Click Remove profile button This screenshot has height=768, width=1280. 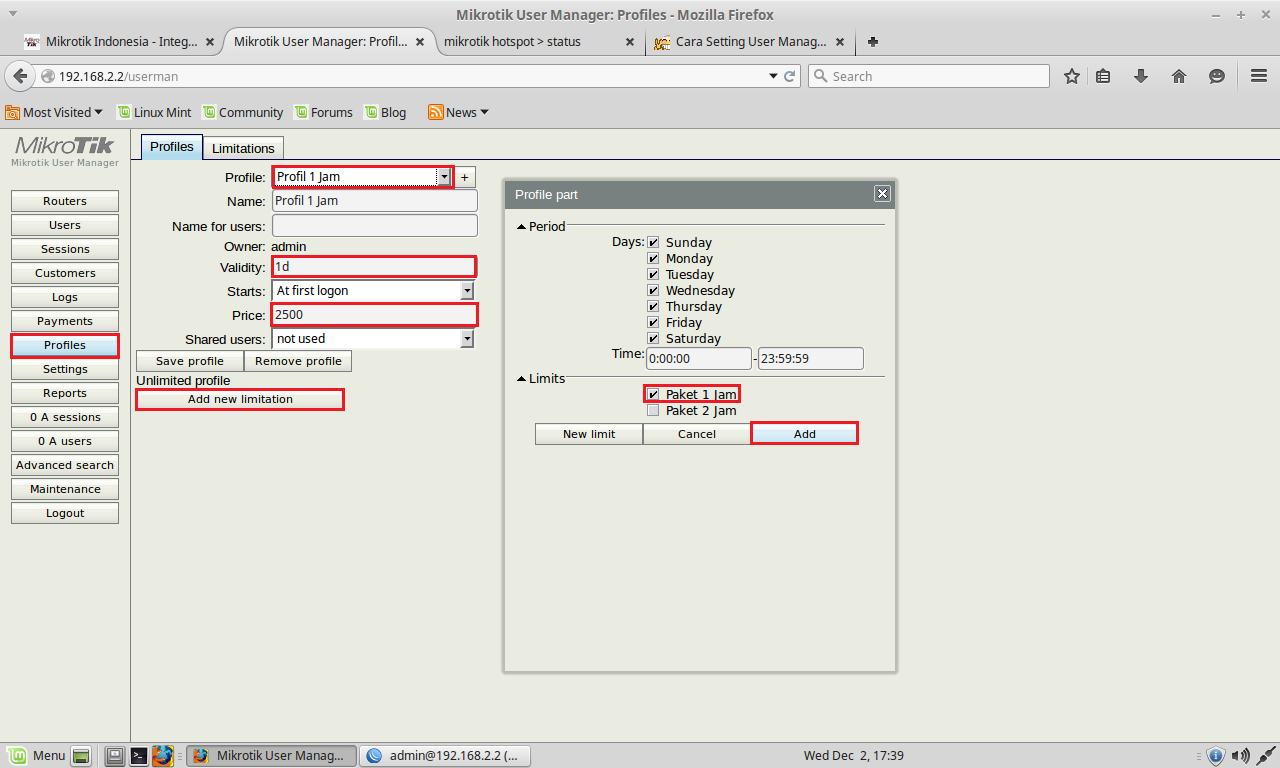[298, 361]
